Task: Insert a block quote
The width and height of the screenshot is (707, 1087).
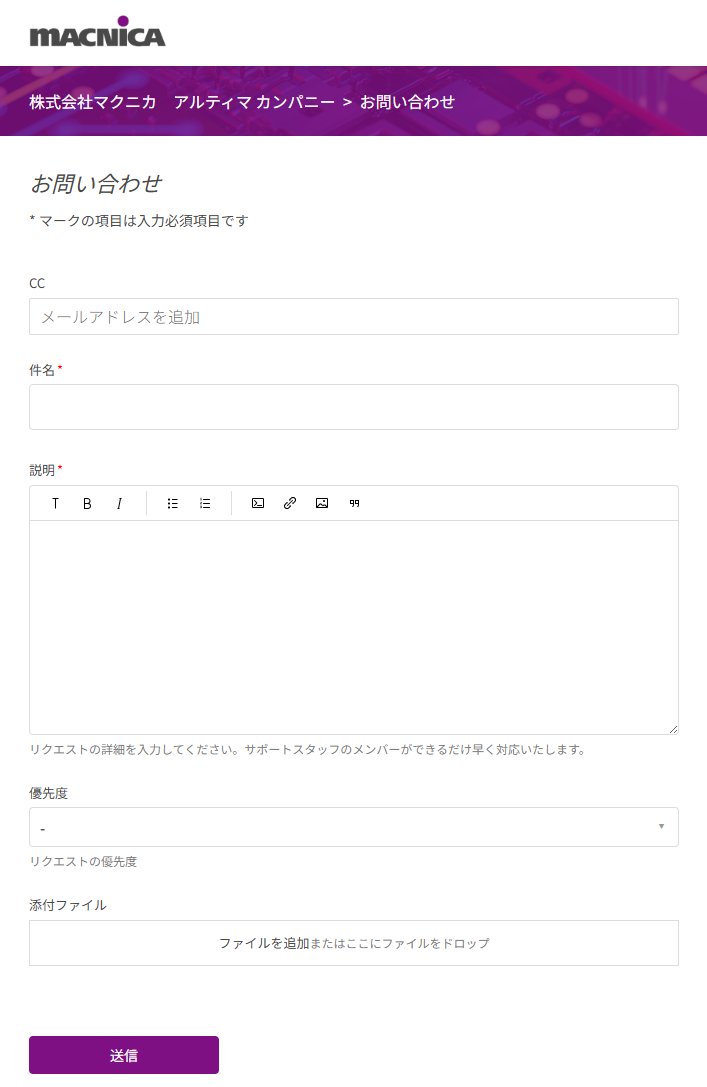Action: pos(354,504)
